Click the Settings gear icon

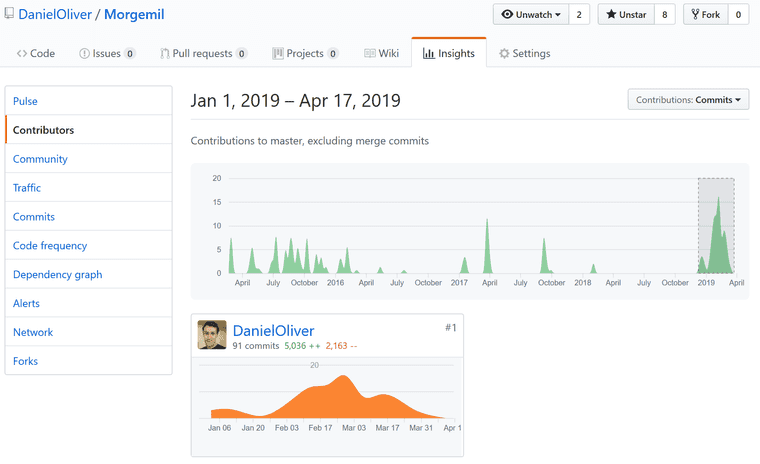[x=504, y=54]
